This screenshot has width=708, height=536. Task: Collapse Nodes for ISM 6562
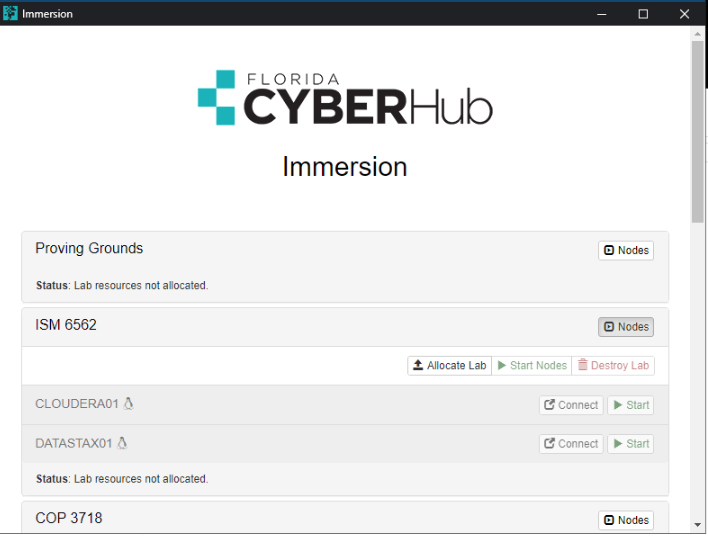626,326
